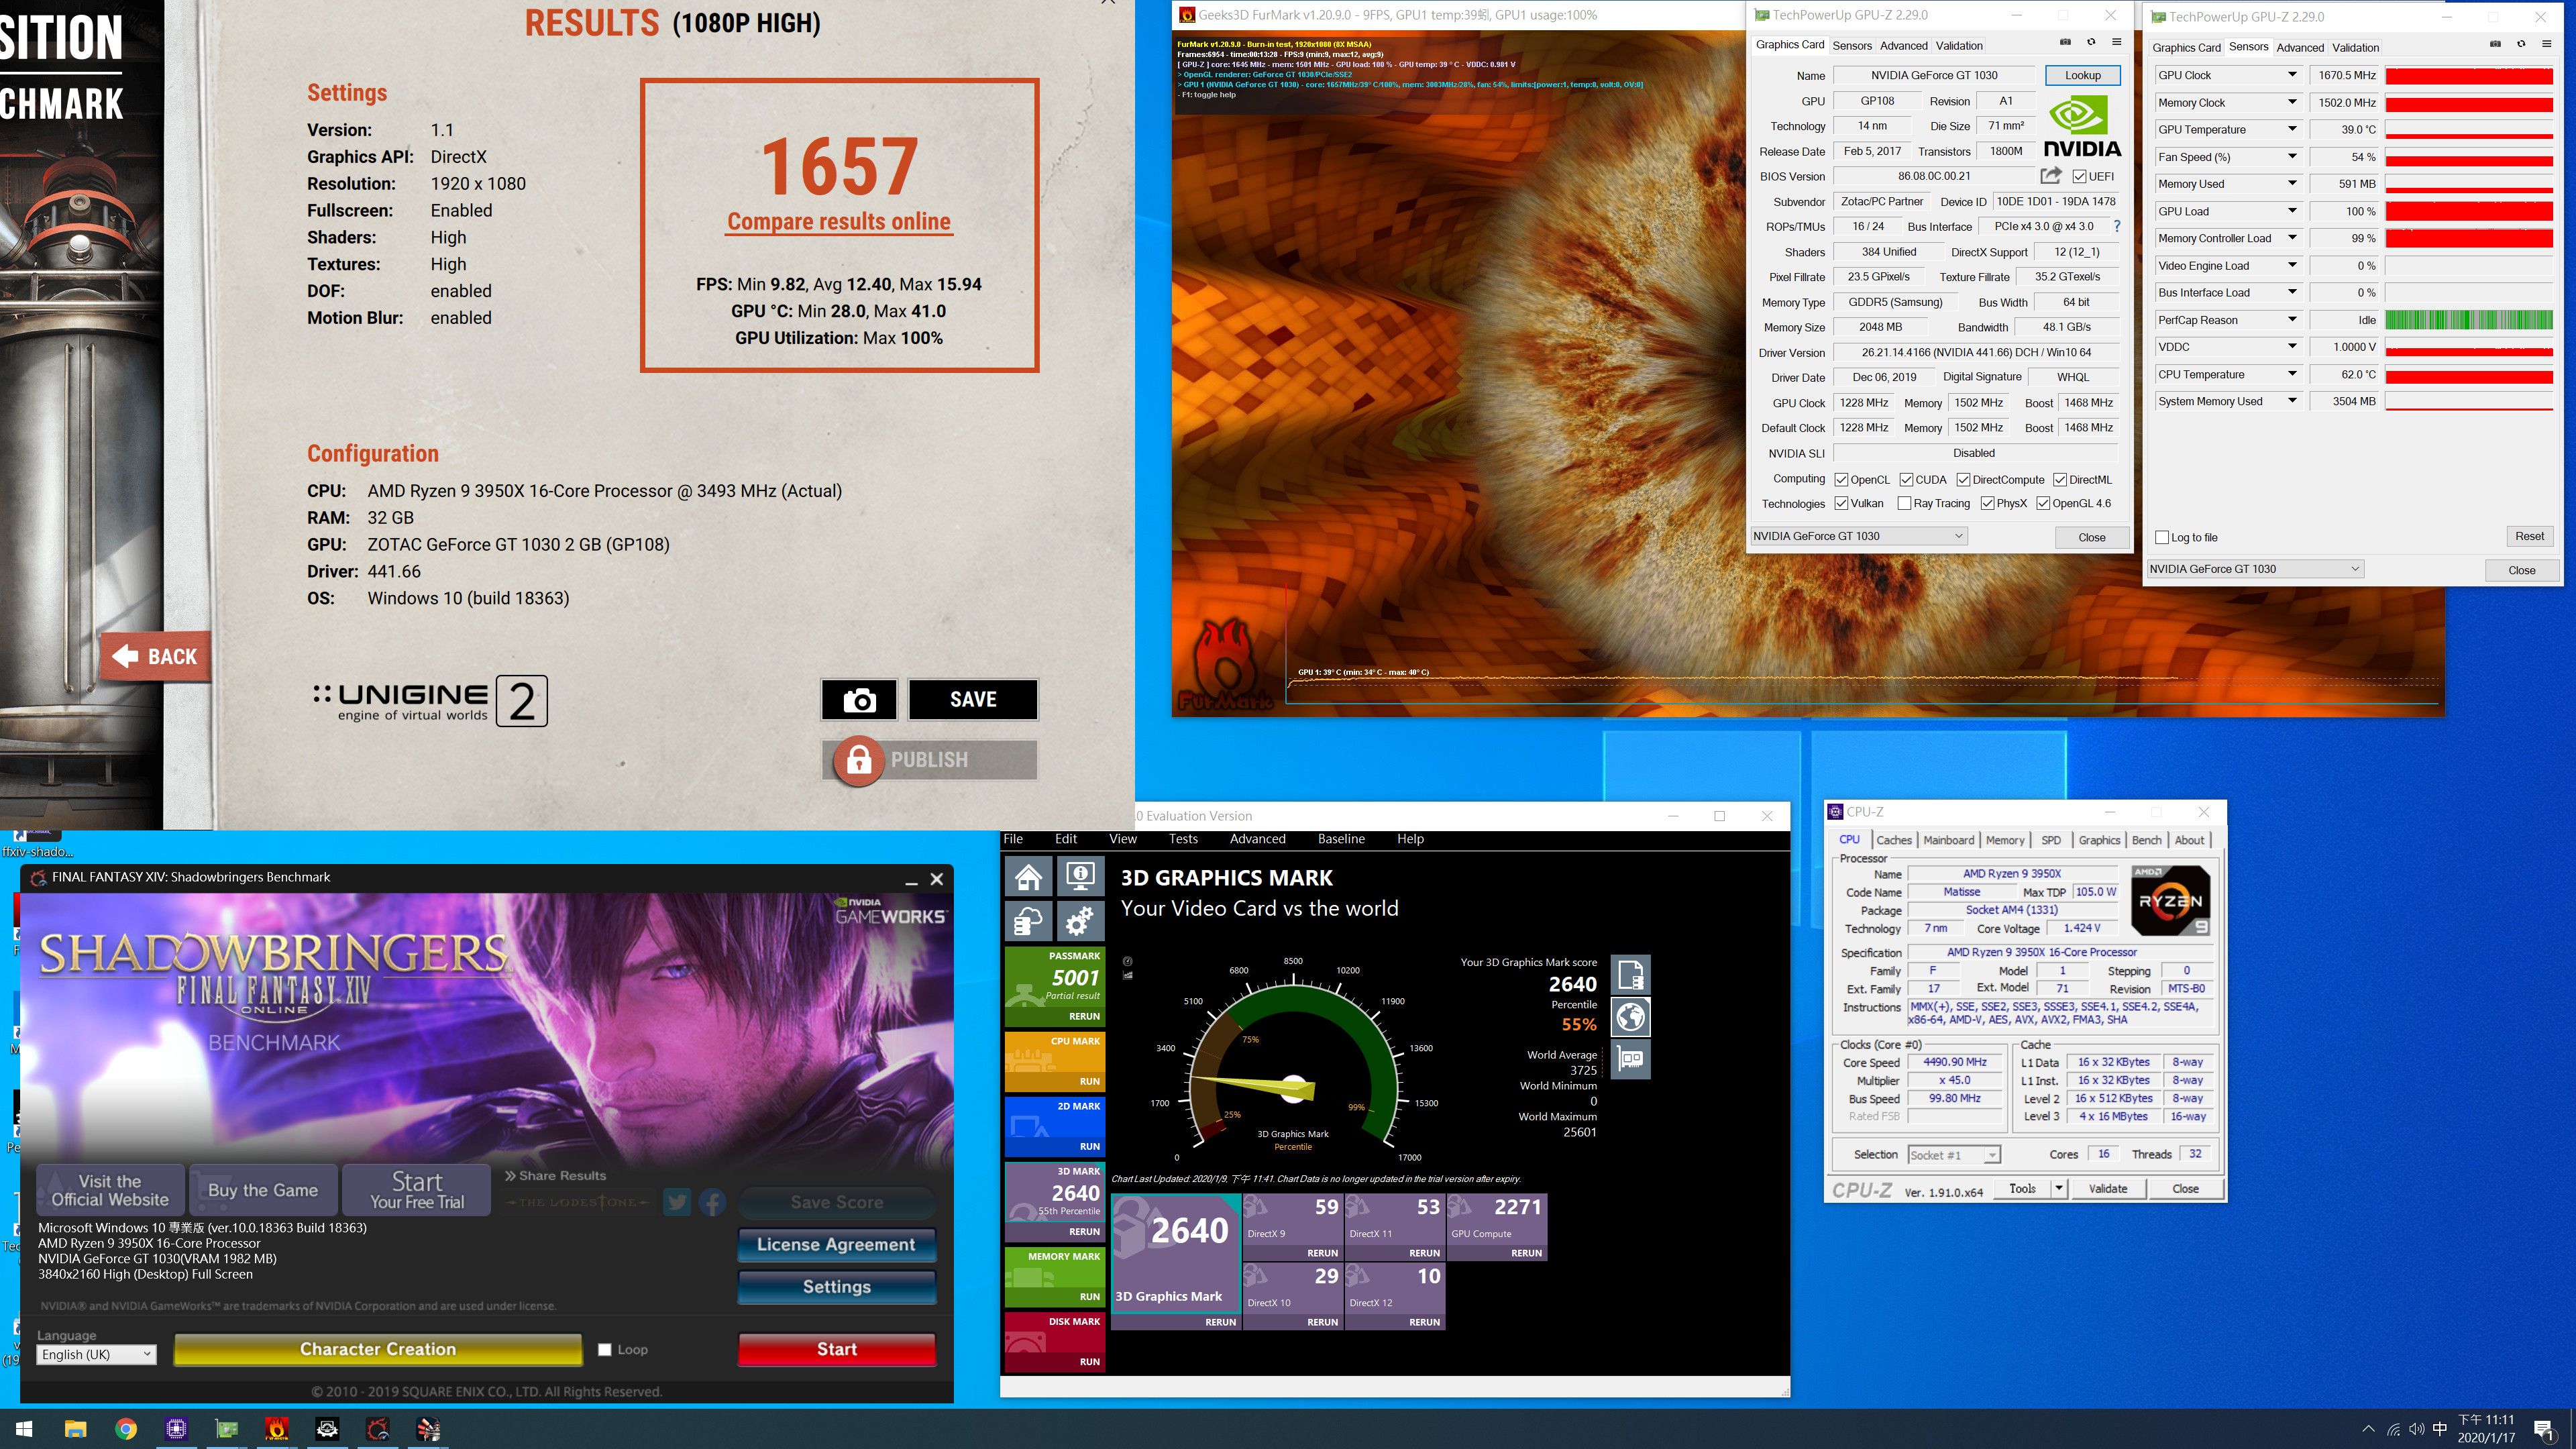
Task: Switch to Caches tab in CPU-Z
Action: point(1893,841)
